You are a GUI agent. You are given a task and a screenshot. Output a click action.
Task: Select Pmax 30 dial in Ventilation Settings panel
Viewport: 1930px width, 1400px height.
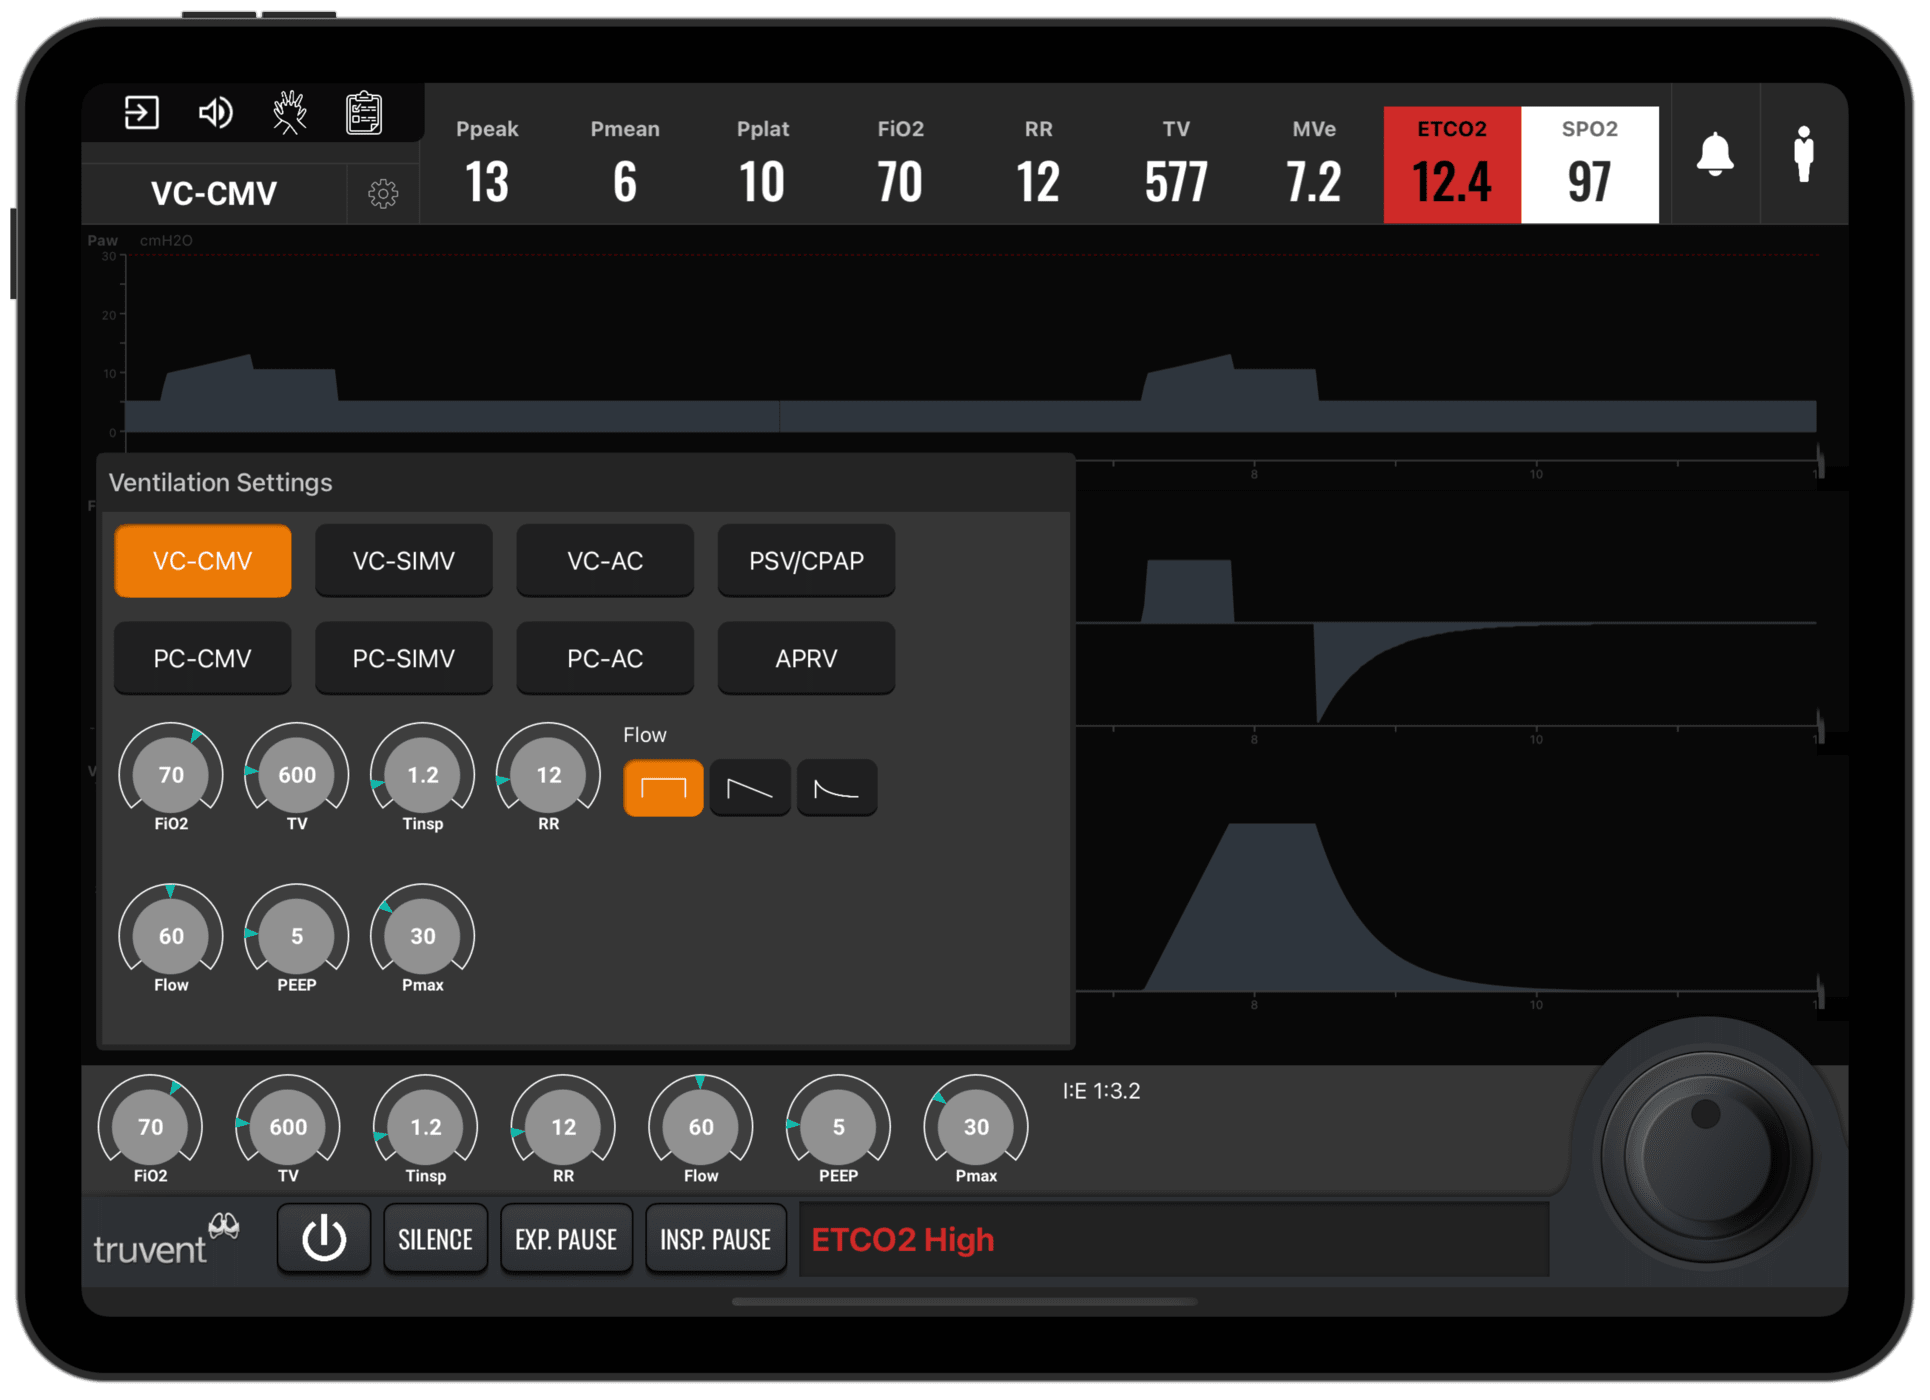pos(423,936)
